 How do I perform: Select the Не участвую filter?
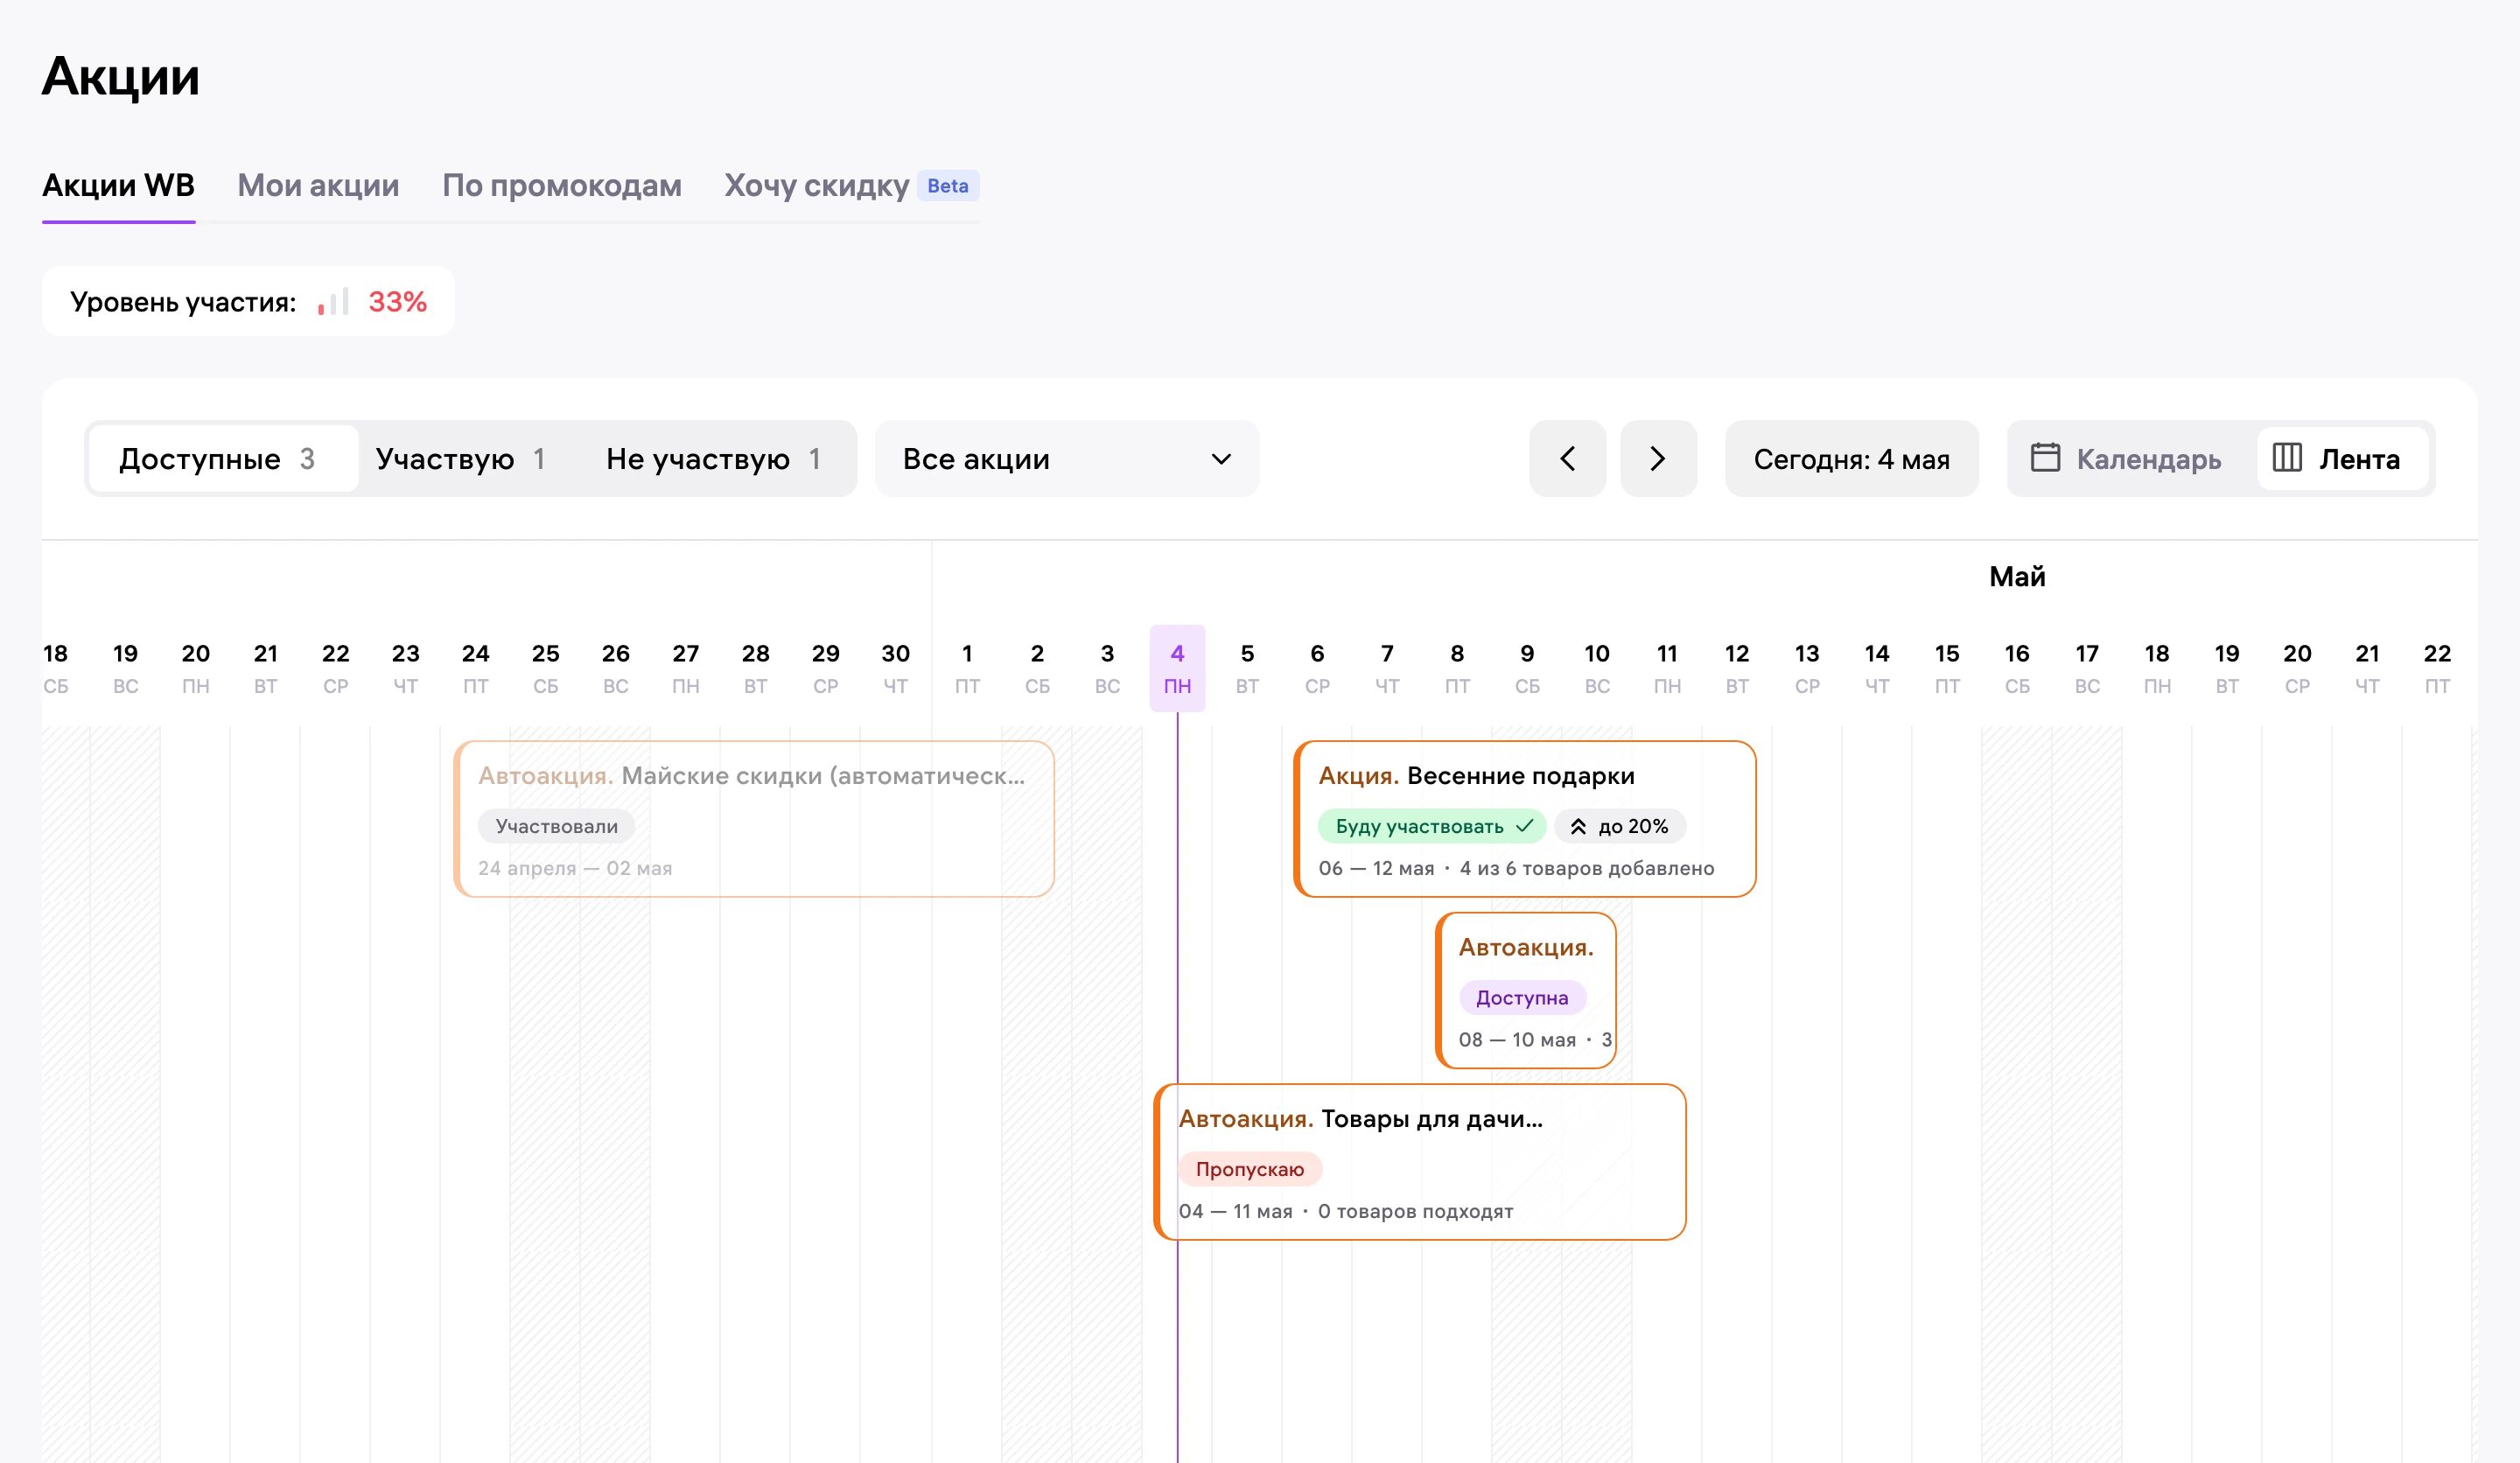click(714, 459)
